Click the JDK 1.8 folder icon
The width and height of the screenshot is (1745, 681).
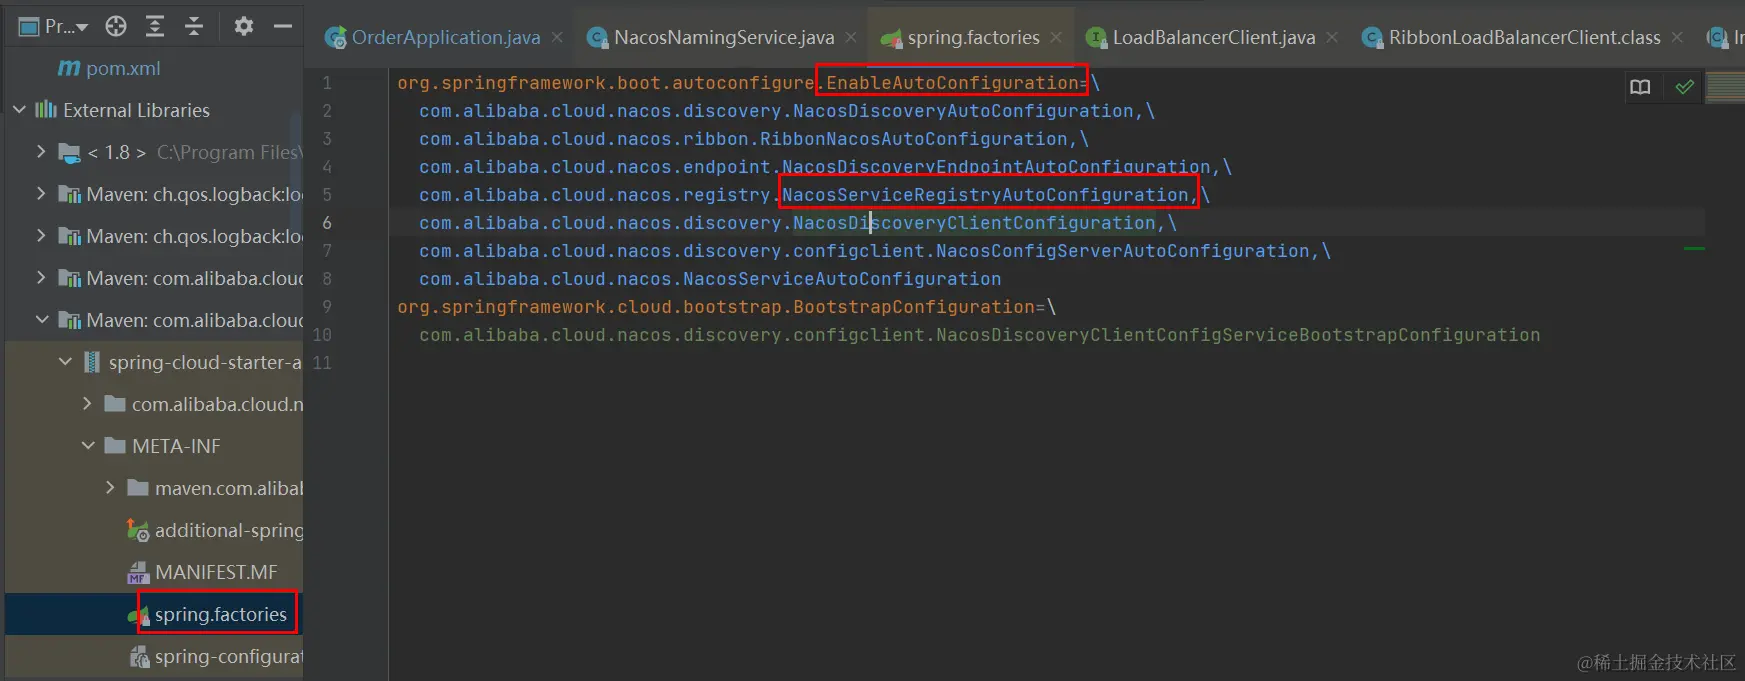tap(69, 153)
